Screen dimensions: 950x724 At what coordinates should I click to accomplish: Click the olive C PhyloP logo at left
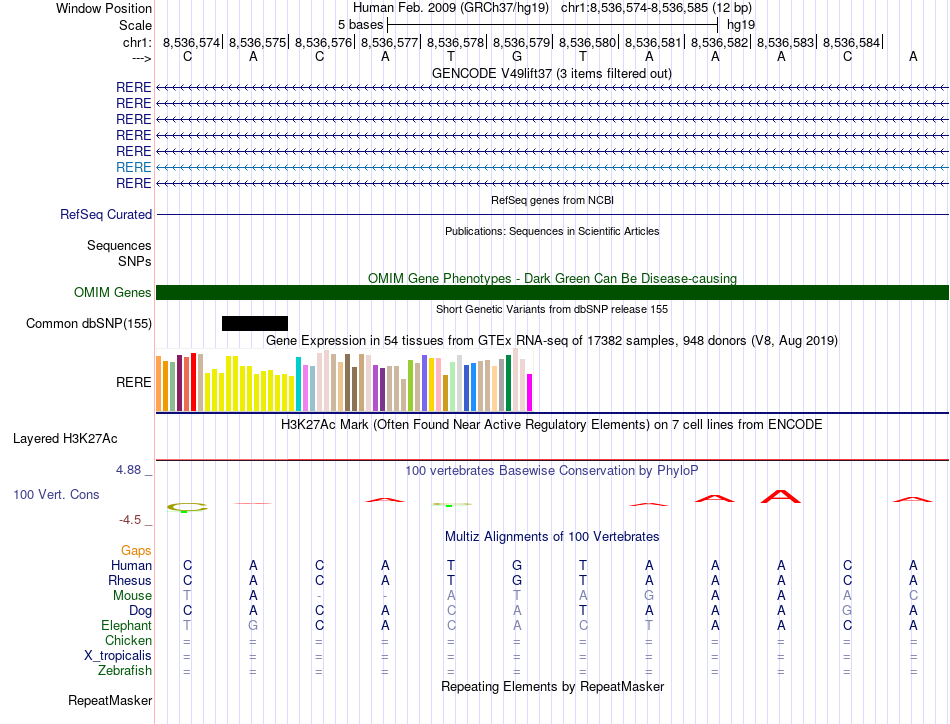click(187, 507)
